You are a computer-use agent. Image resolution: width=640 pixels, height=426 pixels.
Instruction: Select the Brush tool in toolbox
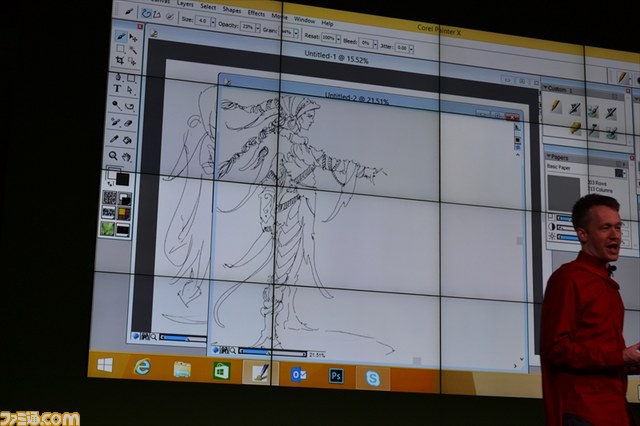click(x=121, y=36)
